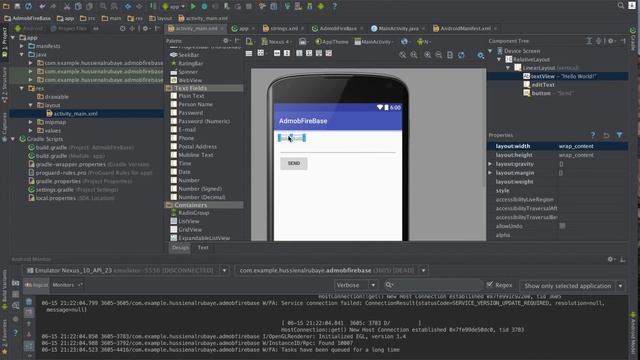Open the app run configuration dropdown
640x360 pixels.
coord(175,6)
